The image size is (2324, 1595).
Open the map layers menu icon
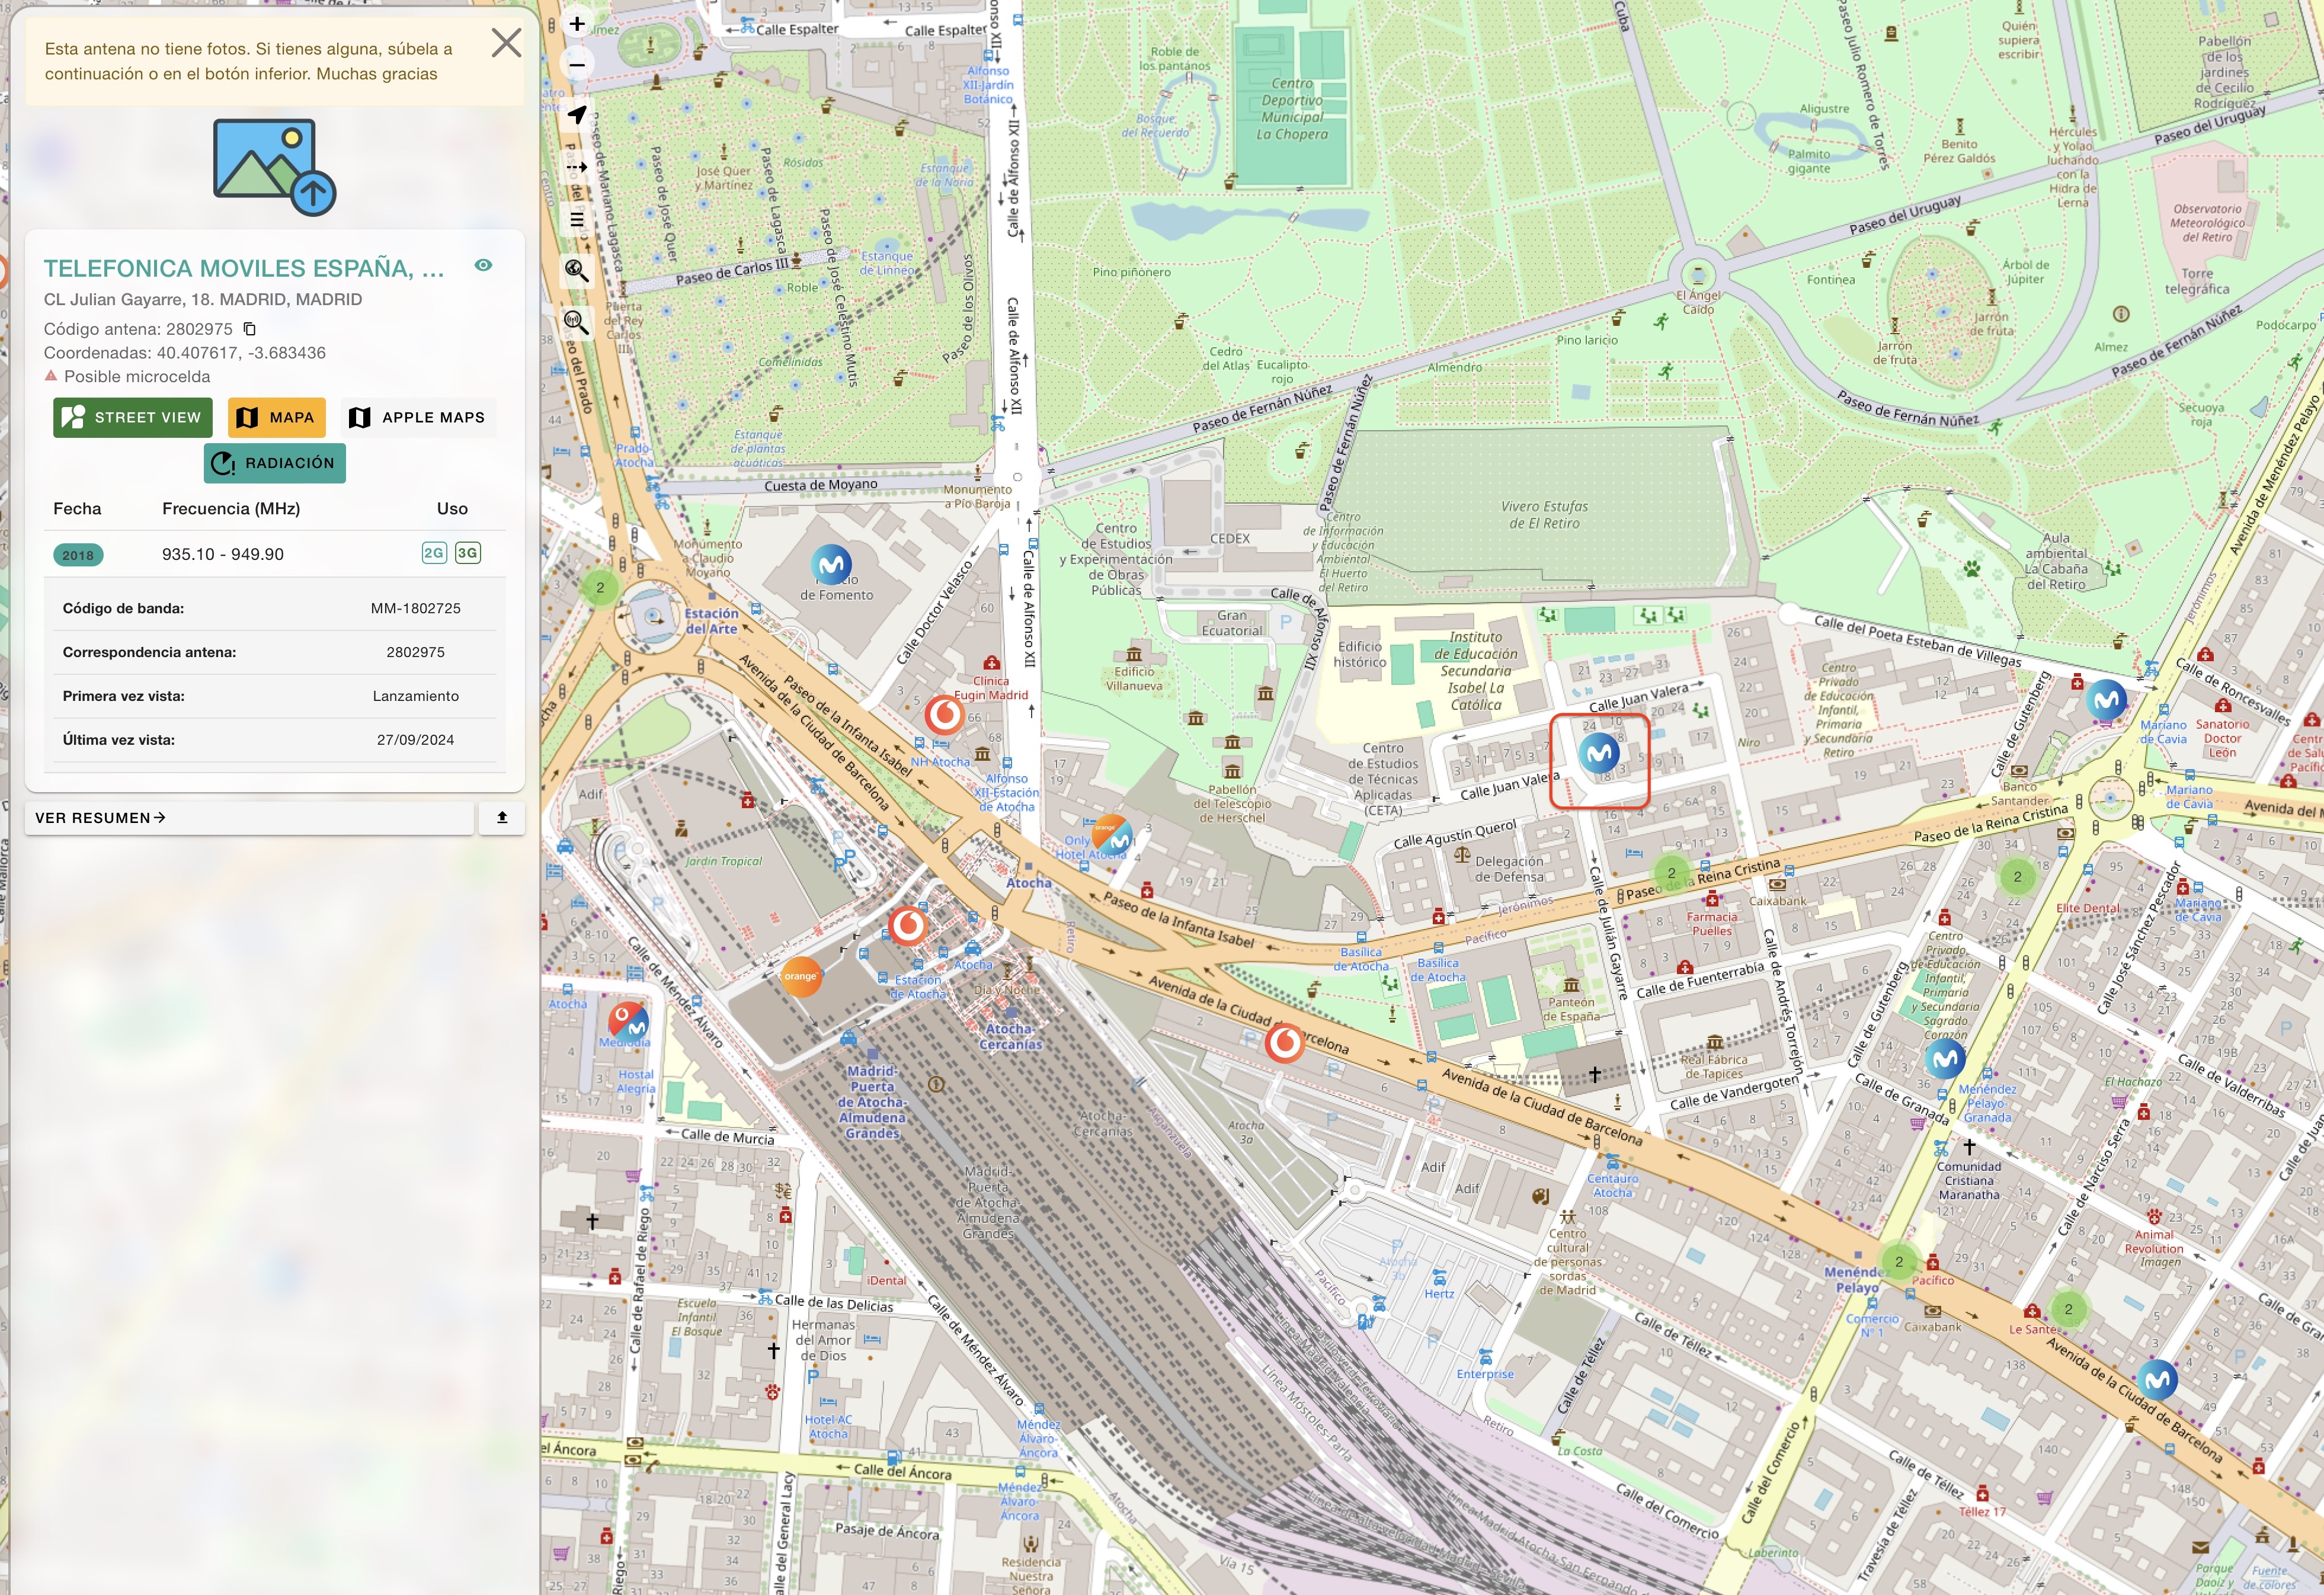[577, 219]
